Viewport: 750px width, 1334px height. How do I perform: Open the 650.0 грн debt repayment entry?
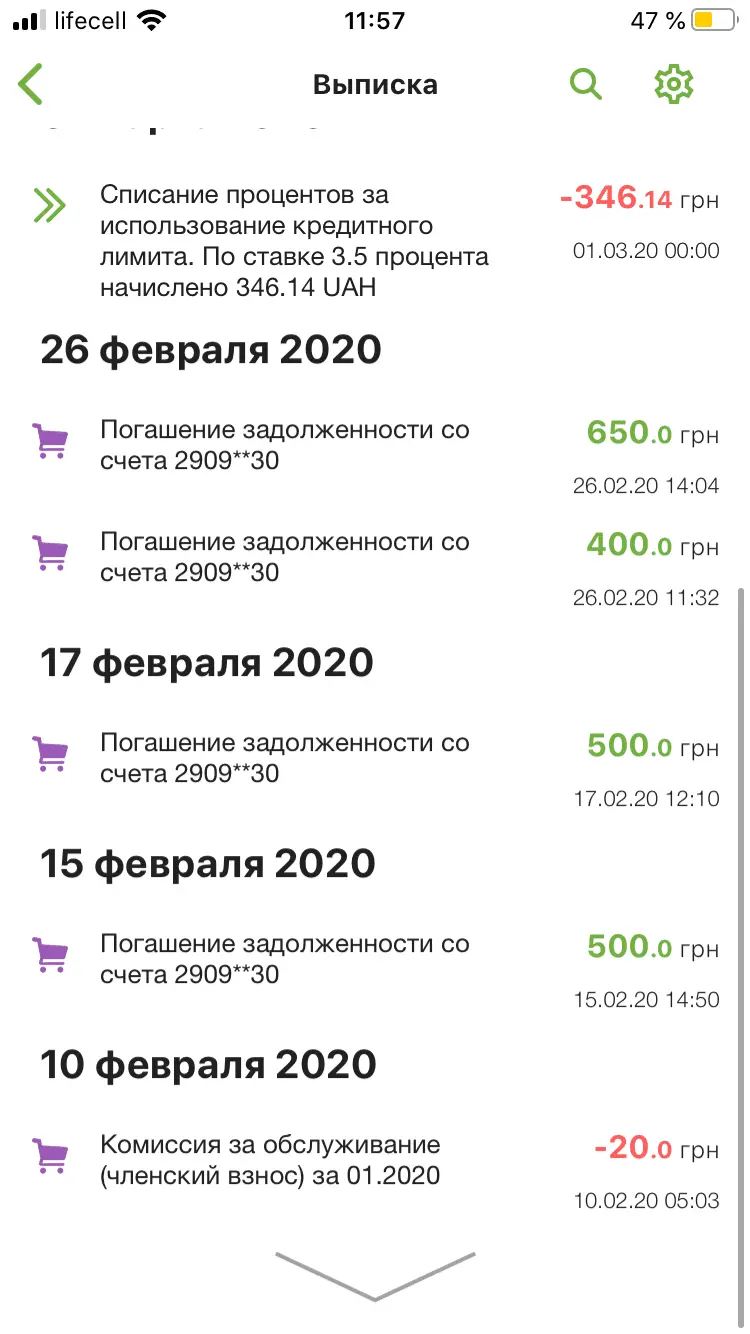(284, 445)
